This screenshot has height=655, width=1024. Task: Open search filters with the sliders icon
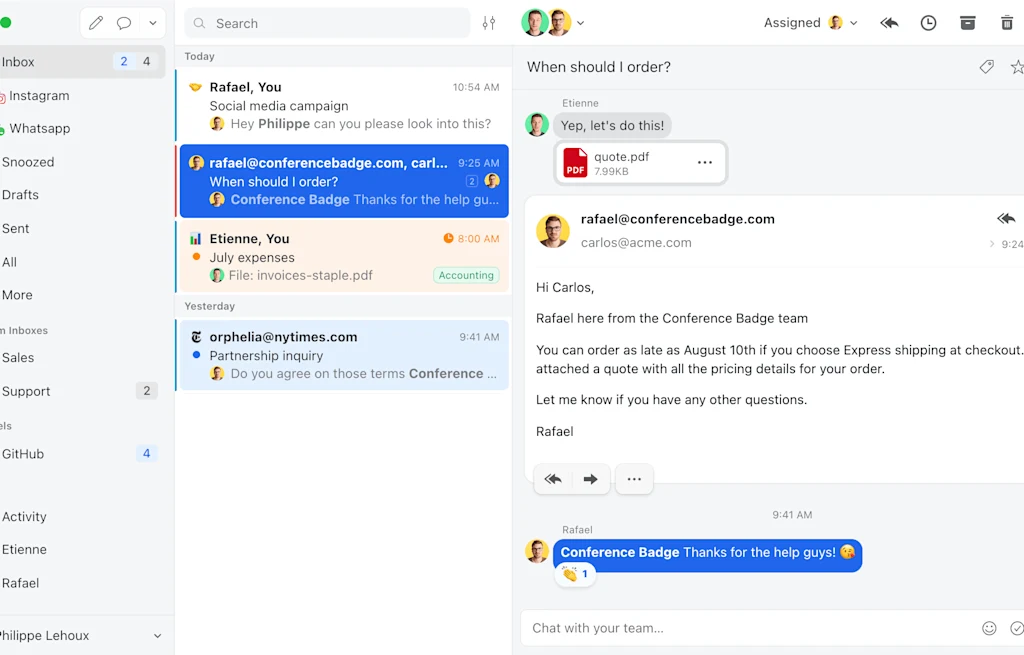[488, 22]
